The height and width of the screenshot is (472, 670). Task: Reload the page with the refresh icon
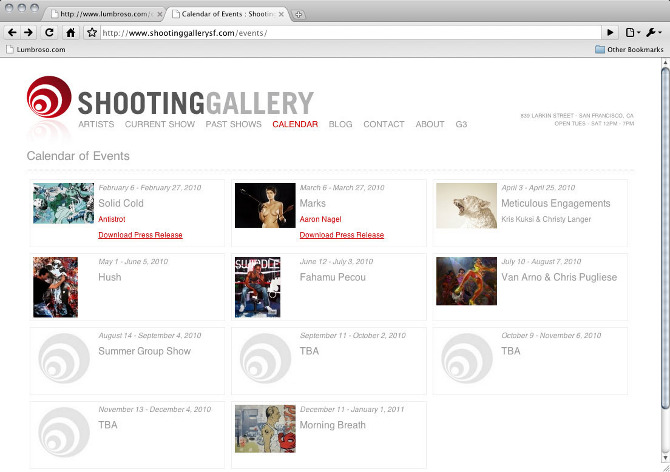click(49, 32)
